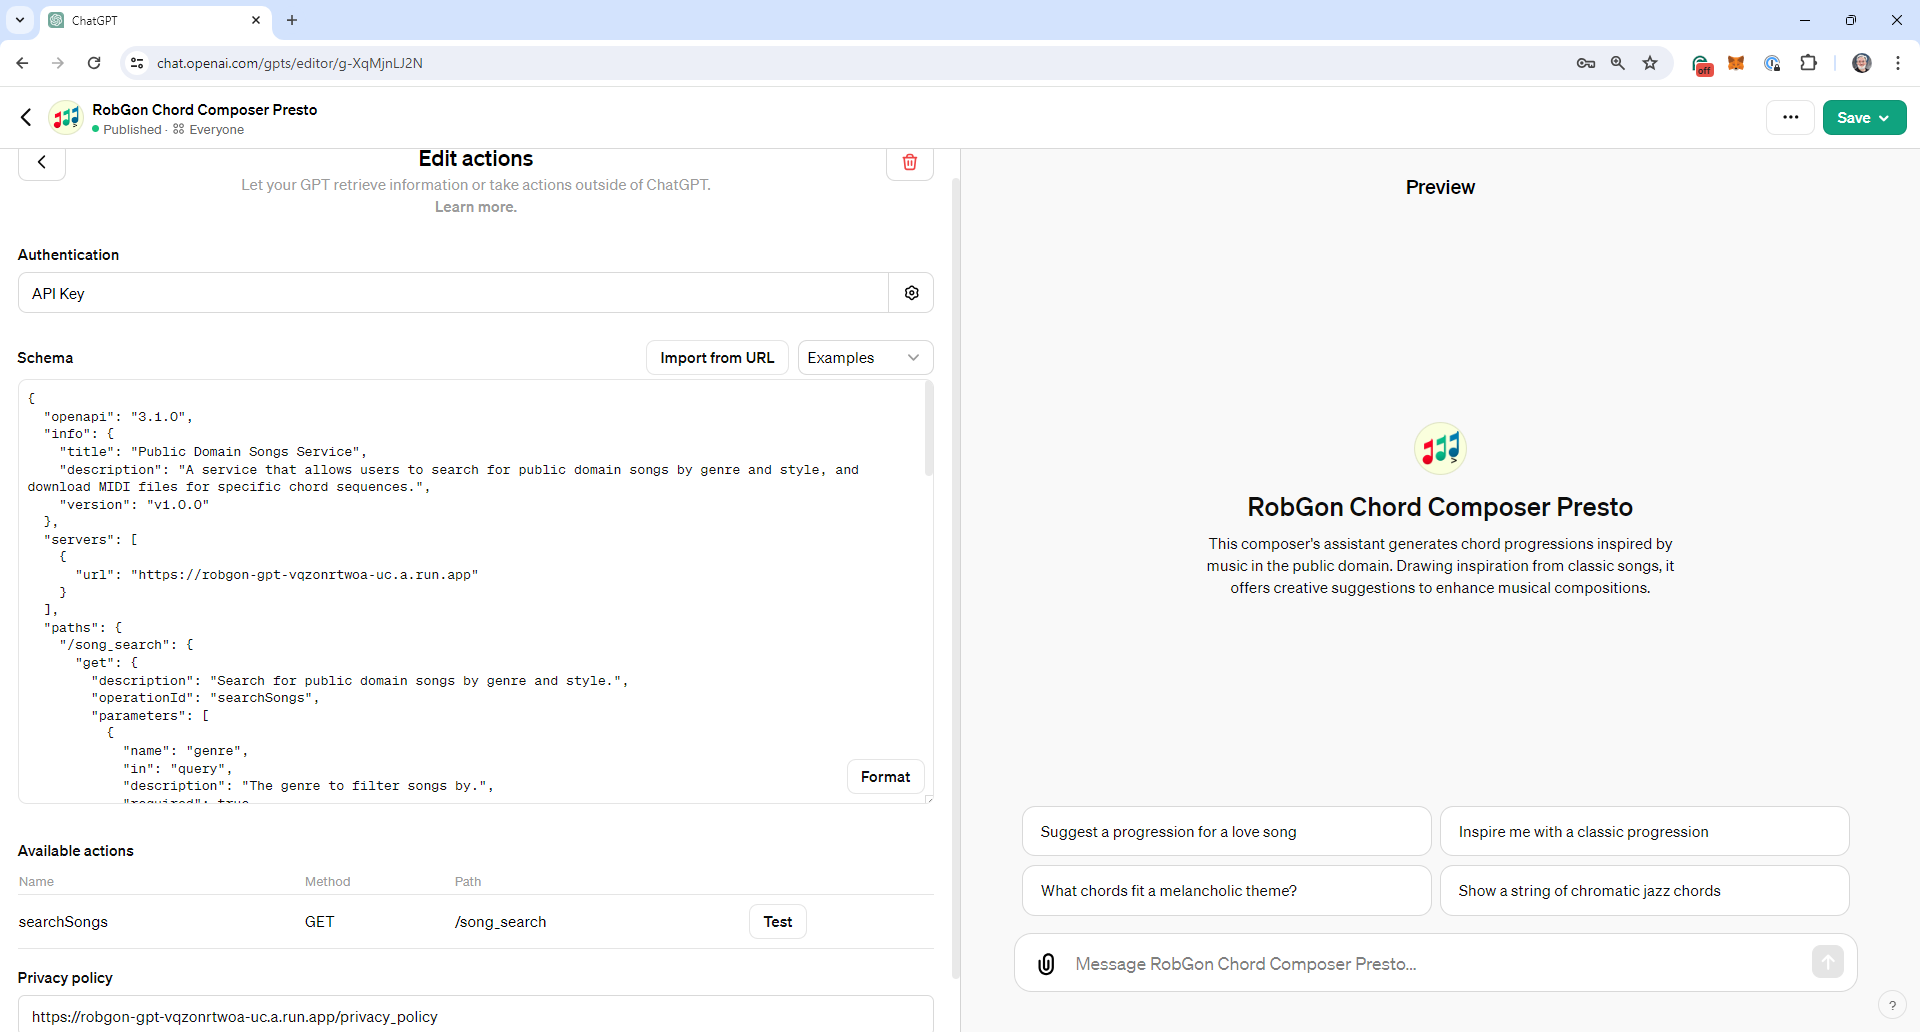Bookmark this page with the star icon
The width and height of the screenshot is (1920, 1032).
1650,63
